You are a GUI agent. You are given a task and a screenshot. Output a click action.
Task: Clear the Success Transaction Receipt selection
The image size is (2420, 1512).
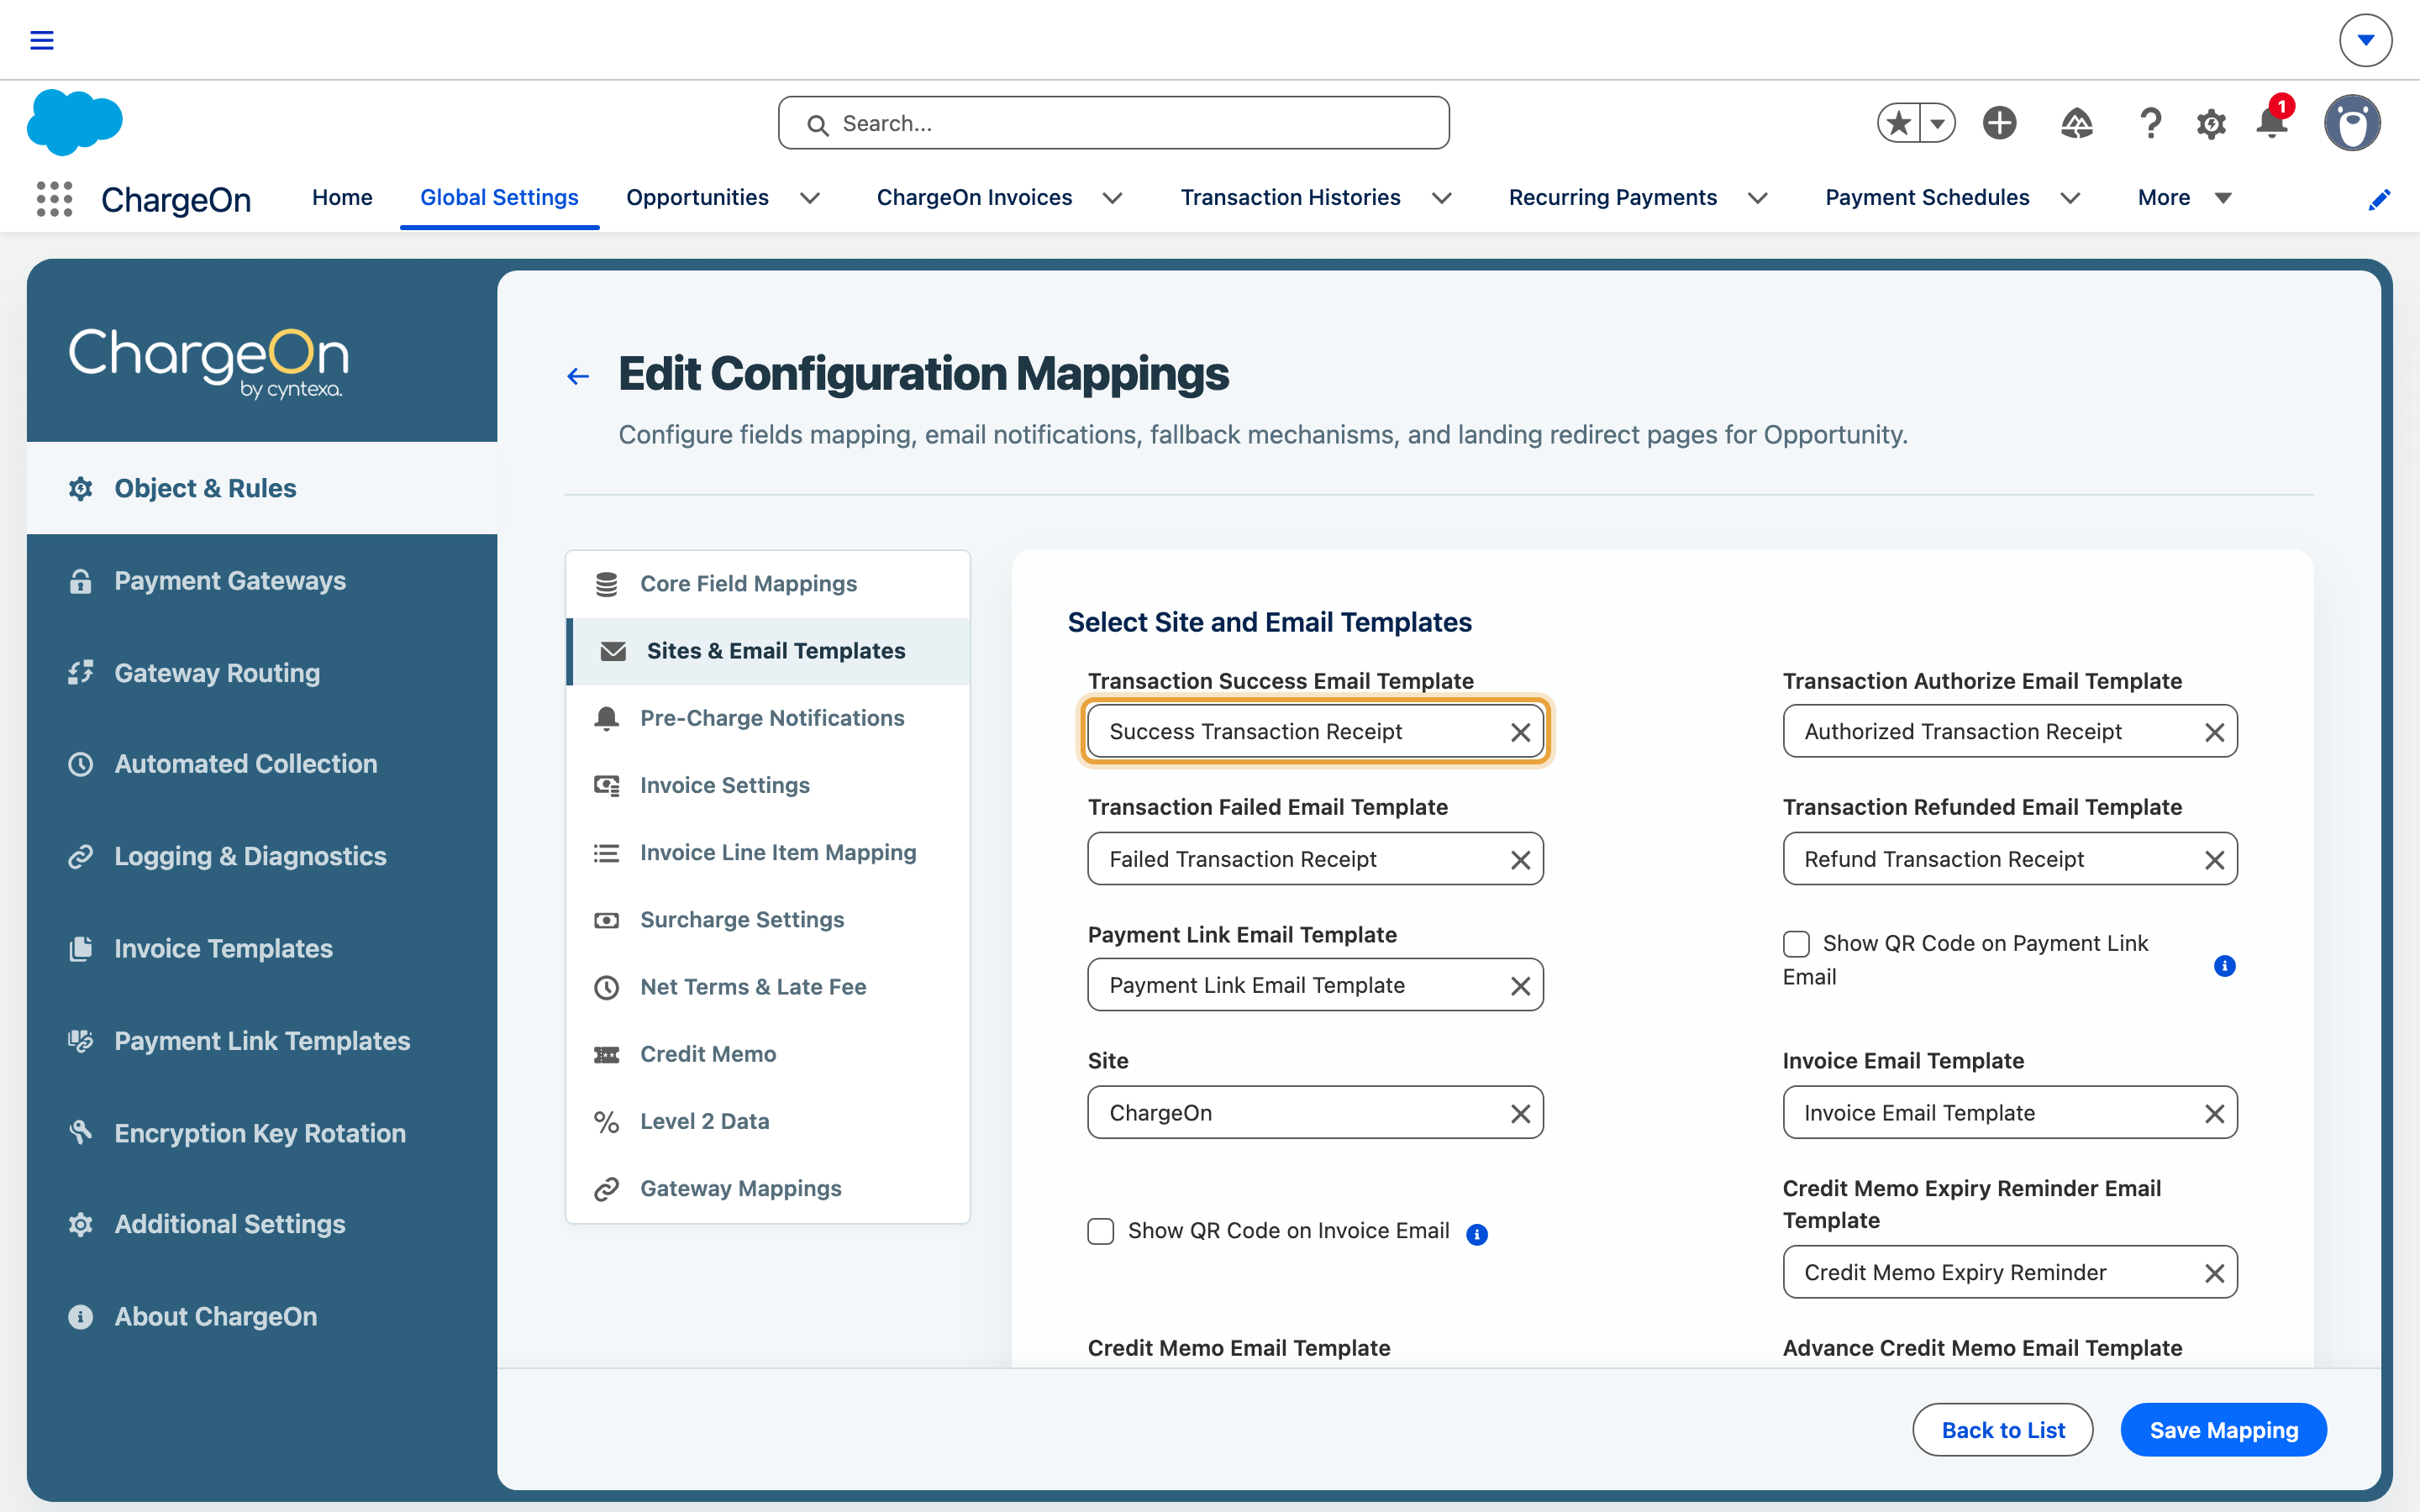[x=1520, y=732]
